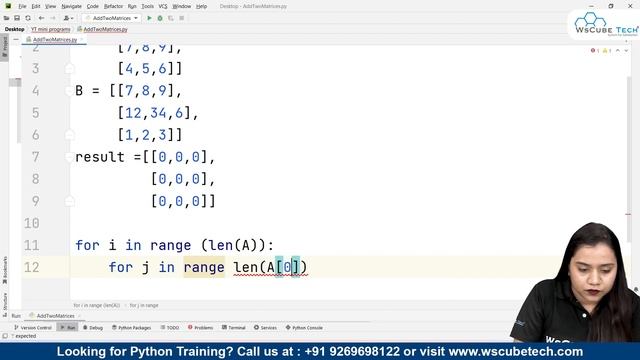Select the AddTwoMatrices.py editor tab
Image resolution: width=640 pixels, height=360 pixels.
tap(55, 40)
